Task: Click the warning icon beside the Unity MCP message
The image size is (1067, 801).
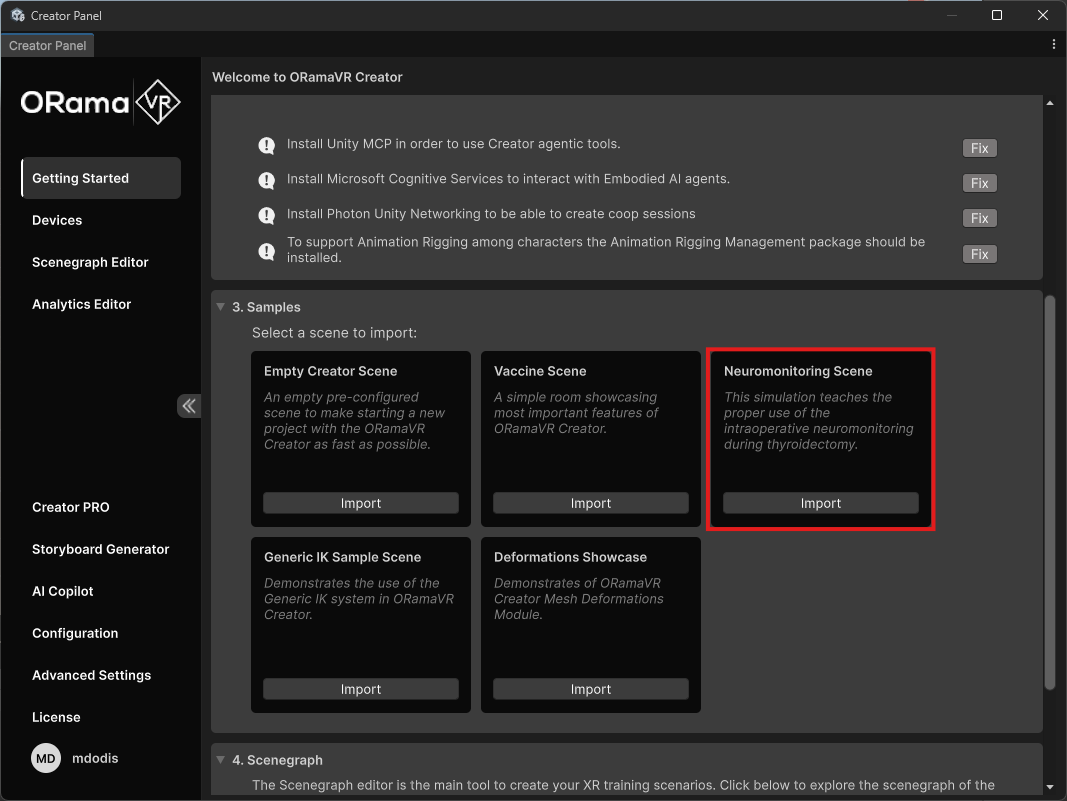Action: [x=267, y=145]
